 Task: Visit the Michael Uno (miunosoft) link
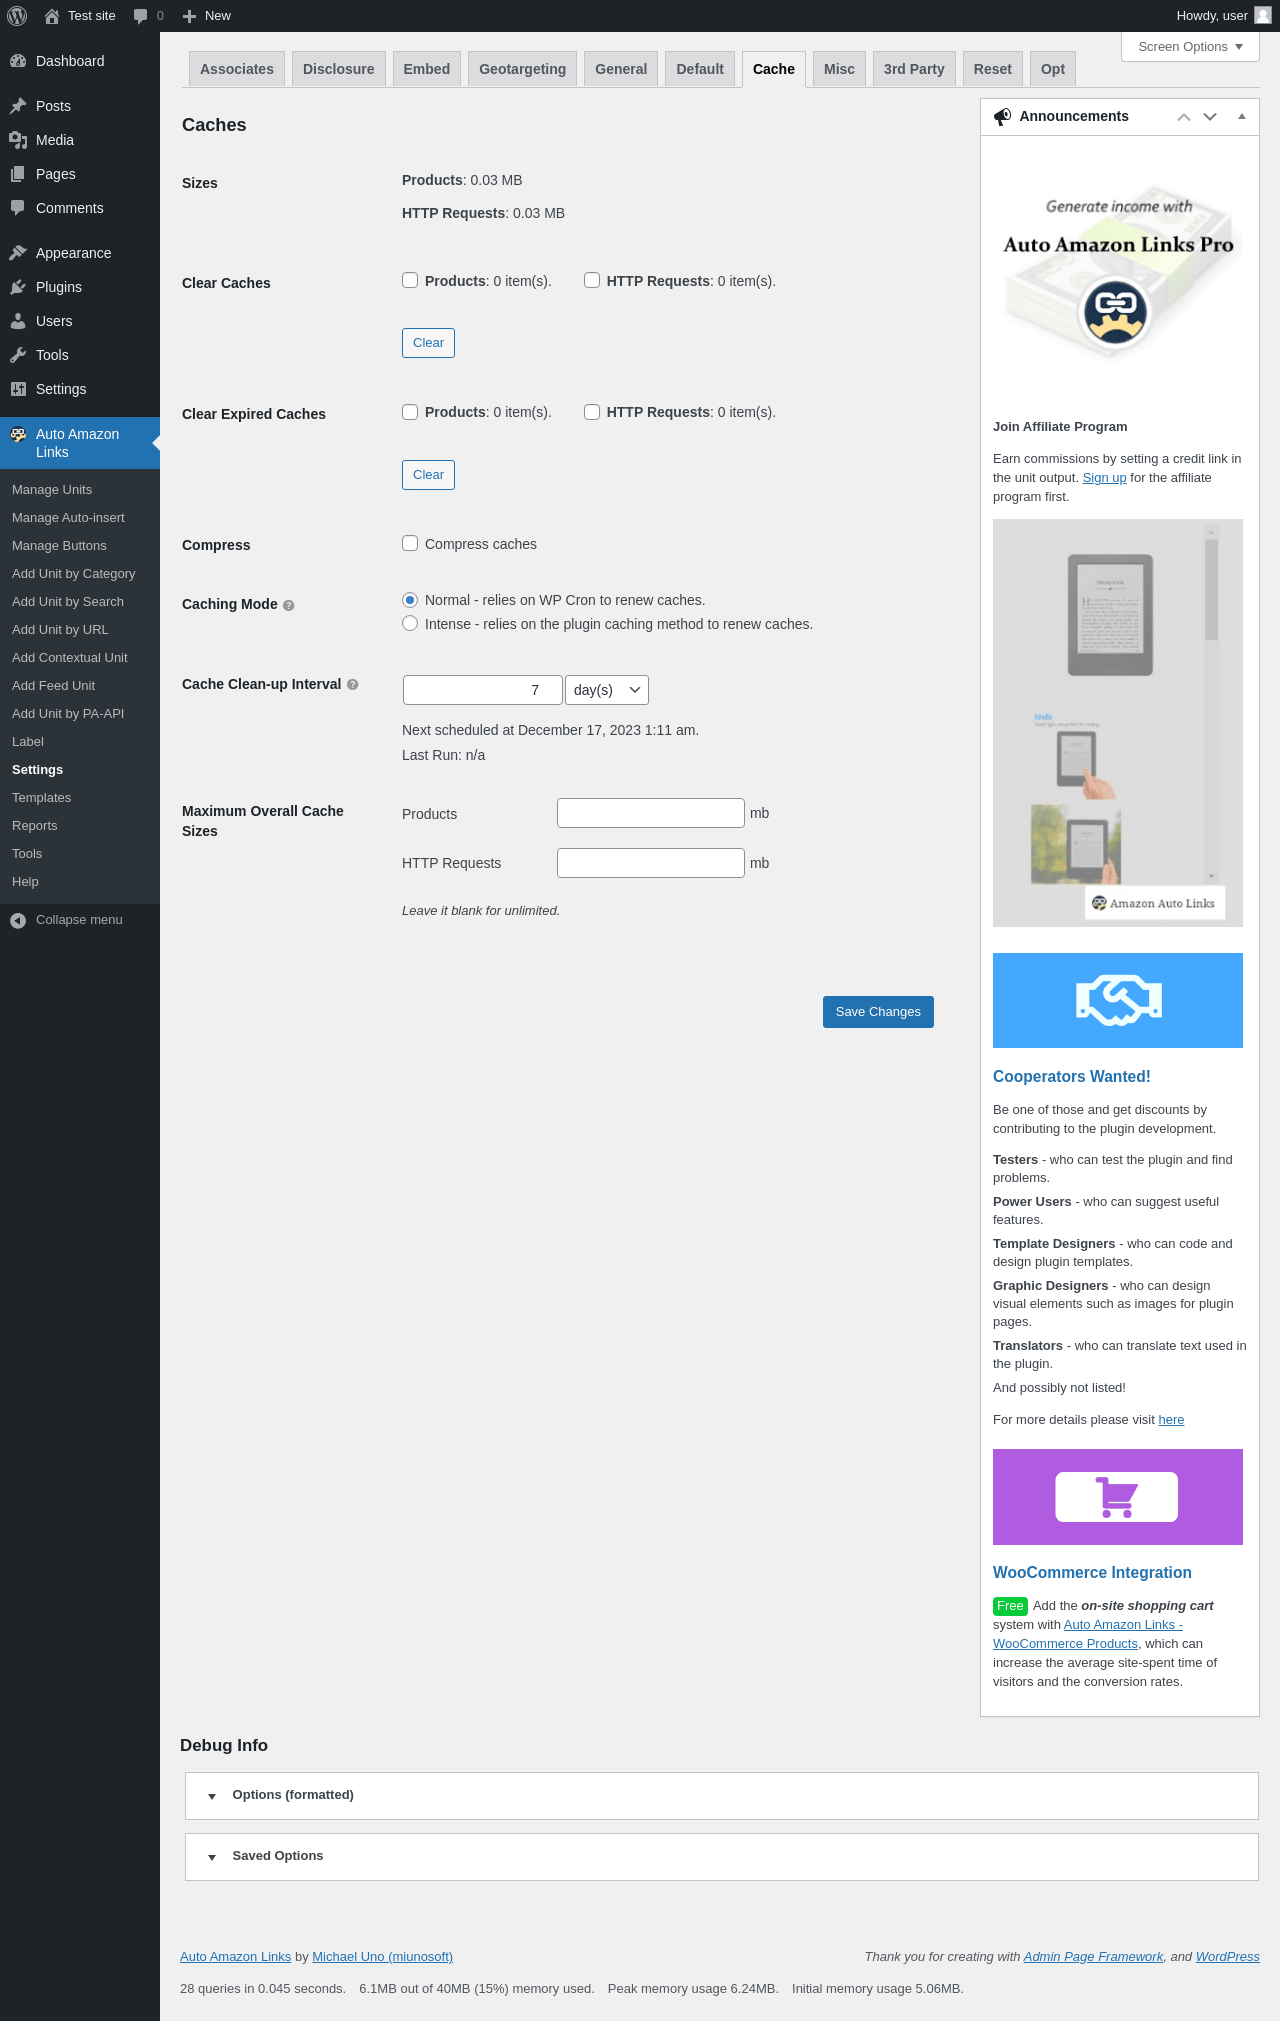click(382, 1957)
